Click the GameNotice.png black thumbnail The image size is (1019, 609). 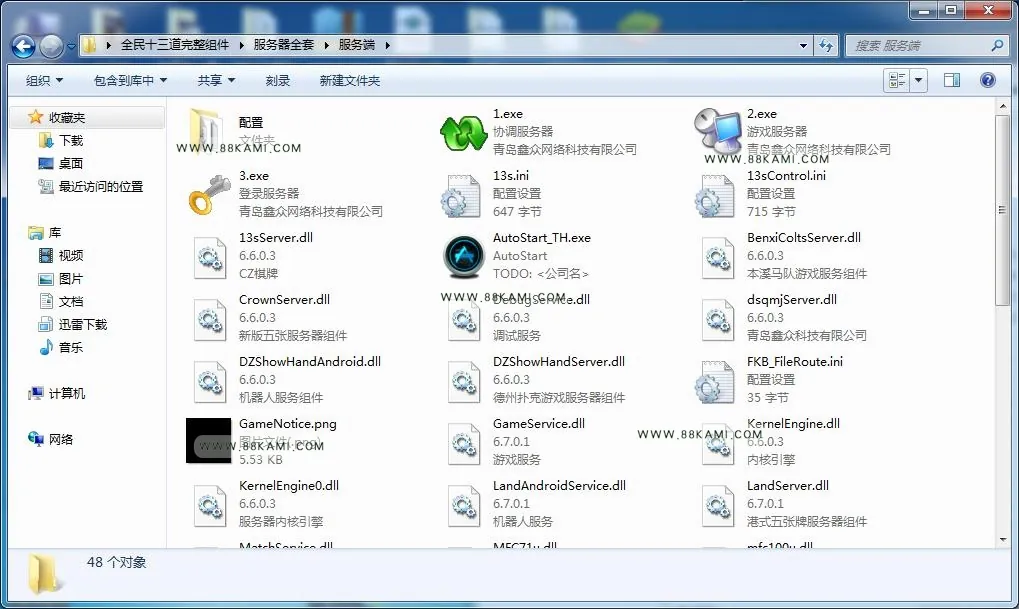click(x=209, y=441)
